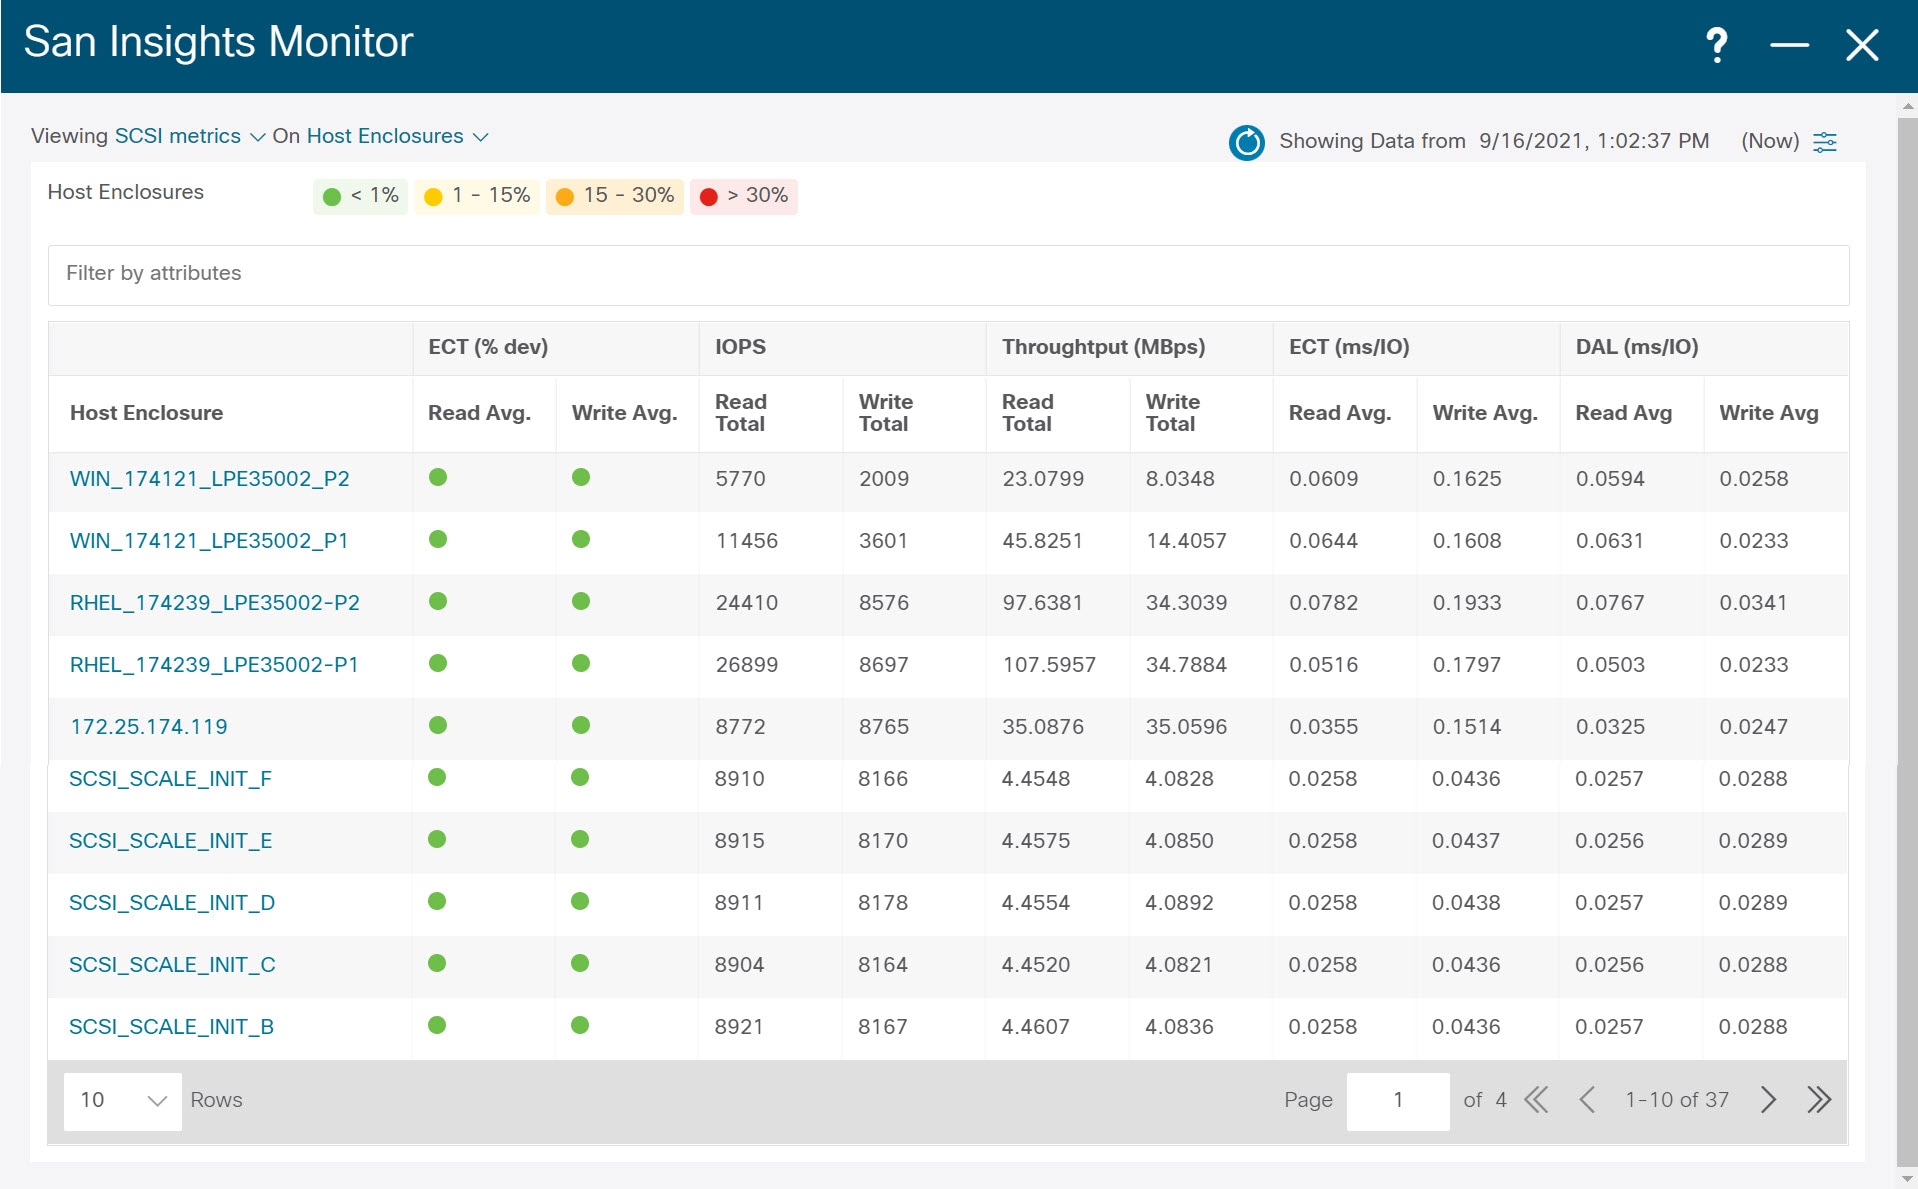Click Read Avg. green dot for WIN_174121_LPE35002_P1

point(437,539)
